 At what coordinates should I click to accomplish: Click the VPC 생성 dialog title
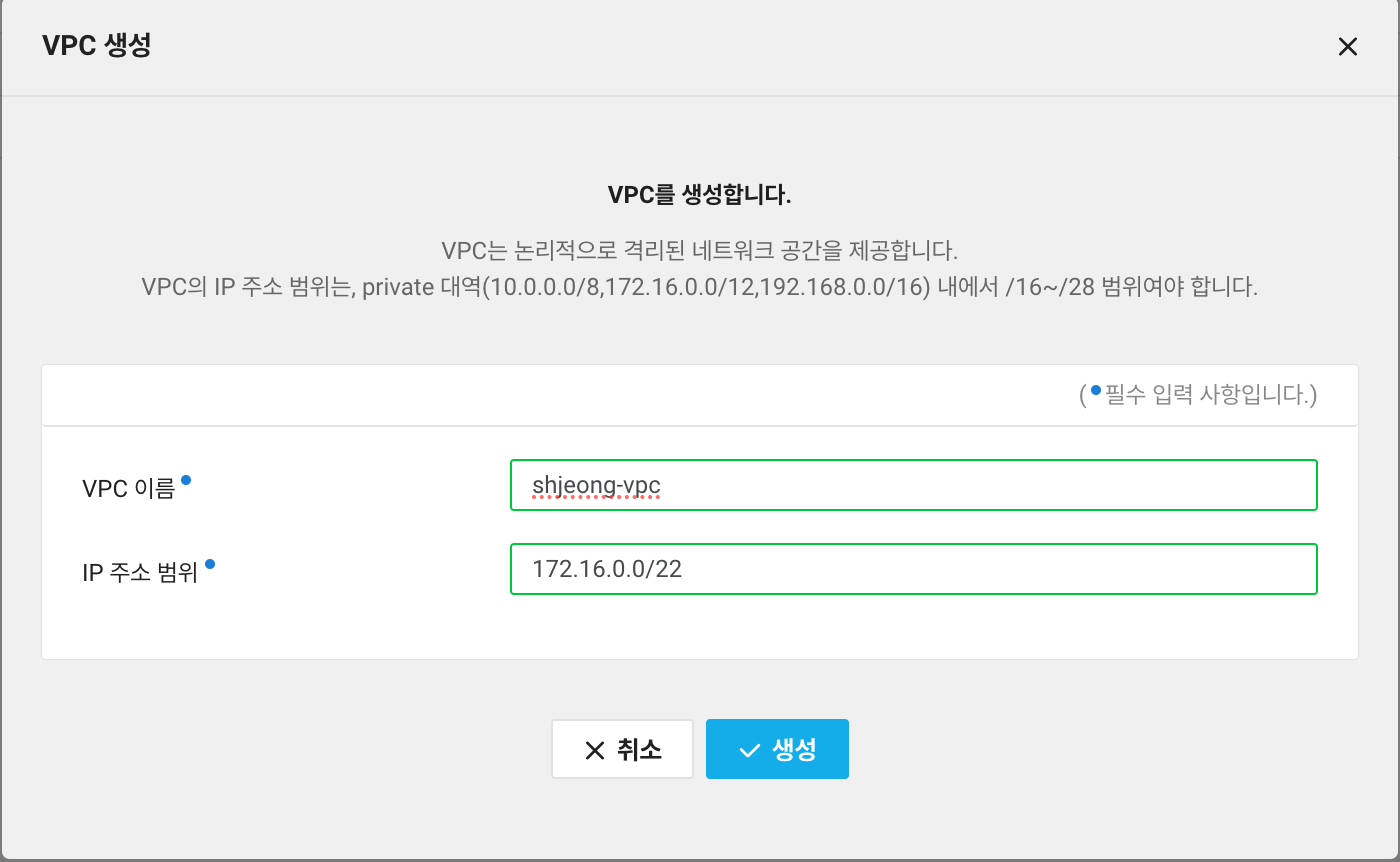pyautogui.click(x=95, y=46)
